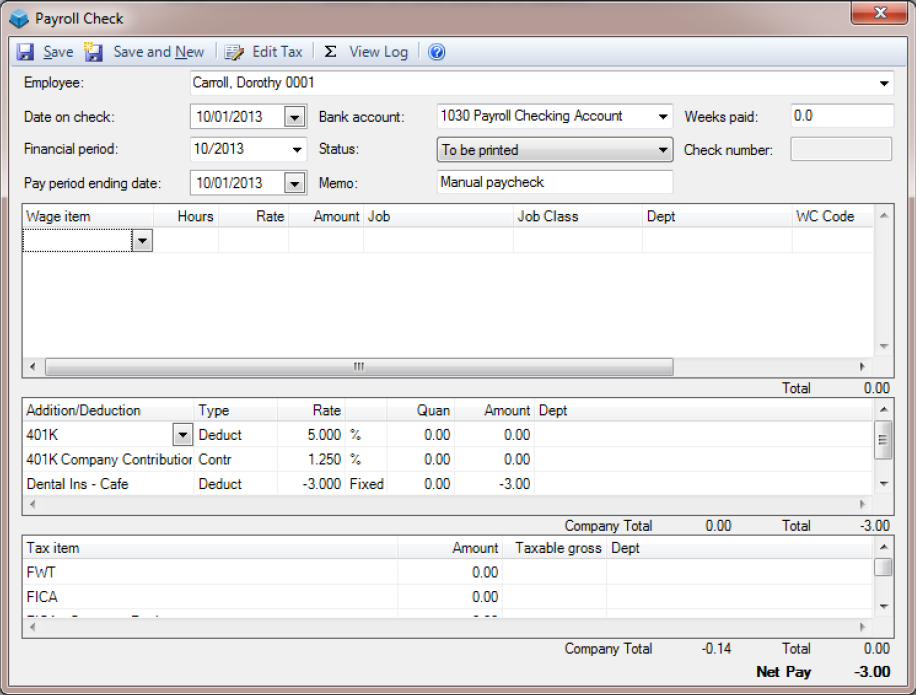Screen dimensions: 916x695
Task: Open the Status dropdown showing To be printed
Action: (x=663, y=150)
